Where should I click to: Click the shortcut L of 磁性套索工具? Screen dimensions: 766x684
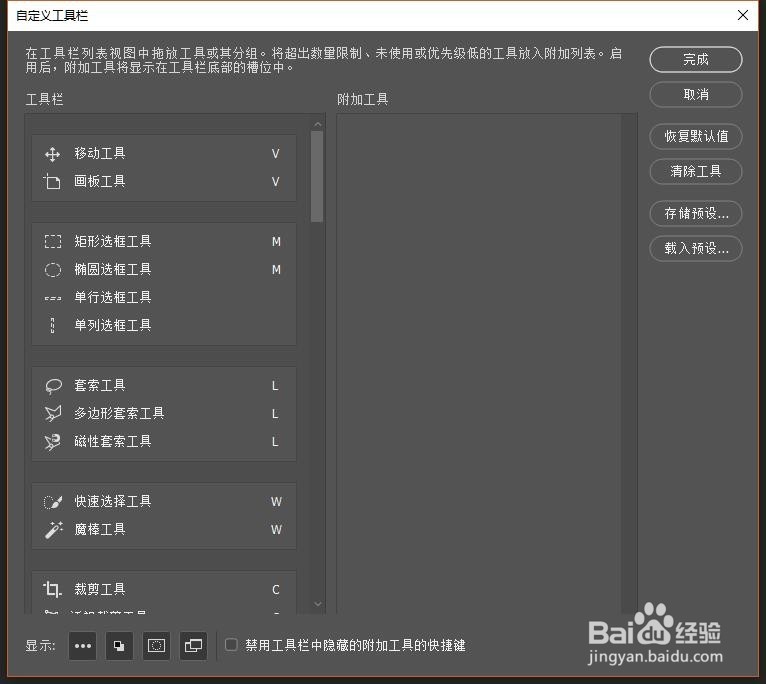275,442
